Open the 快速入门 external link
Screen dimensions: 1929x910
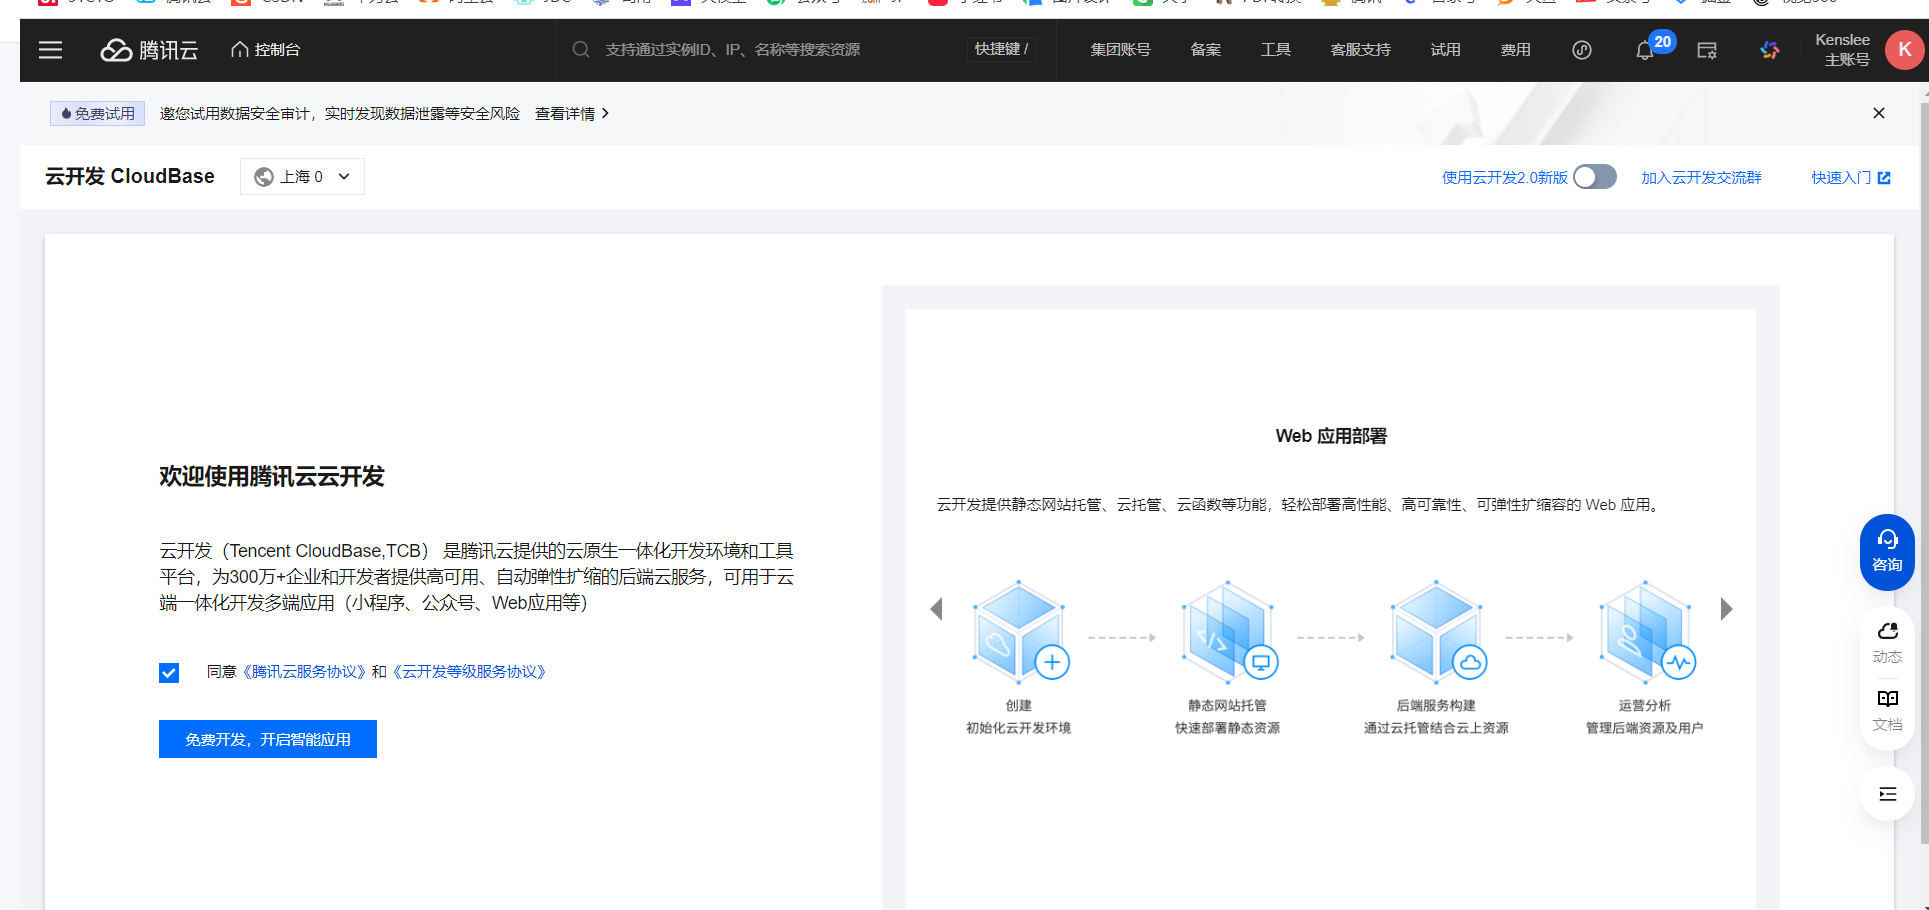click(1851, 177)
